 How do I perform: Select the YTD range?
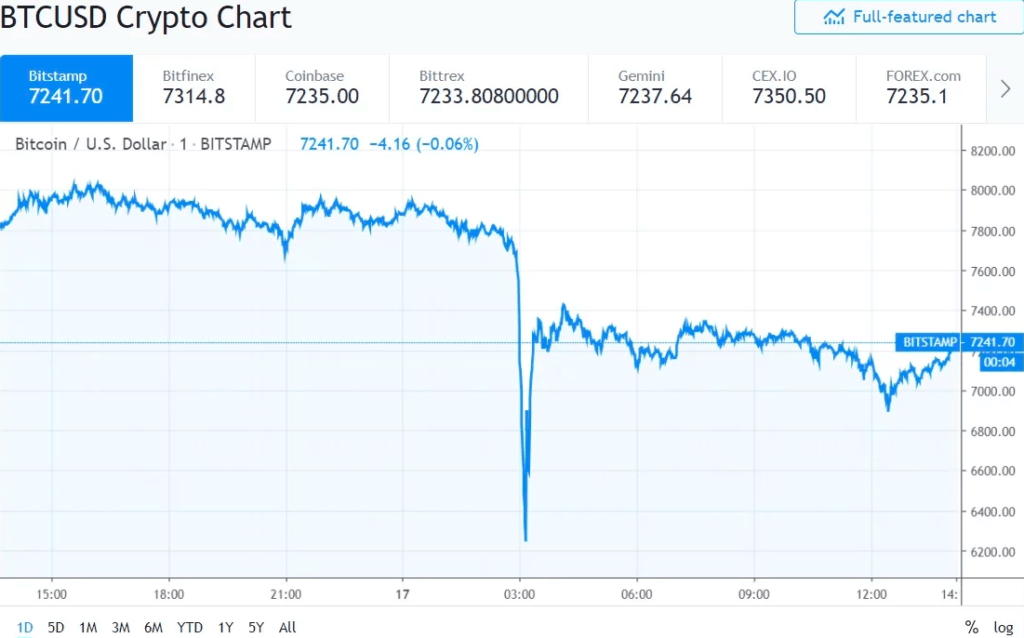[x=189, y=627]
